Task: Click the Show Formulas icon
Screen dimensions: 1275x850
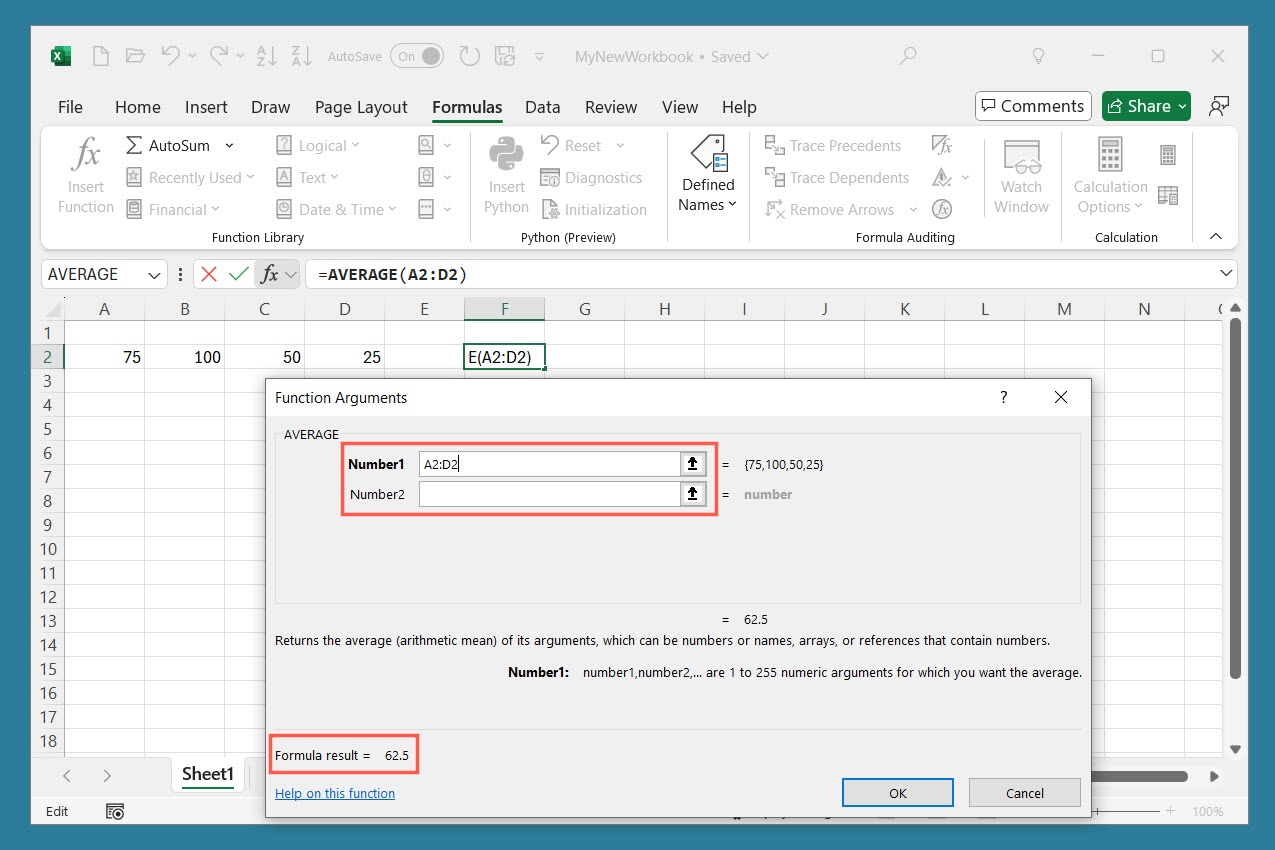Action: pyautogui.click(x=942, y=146)
